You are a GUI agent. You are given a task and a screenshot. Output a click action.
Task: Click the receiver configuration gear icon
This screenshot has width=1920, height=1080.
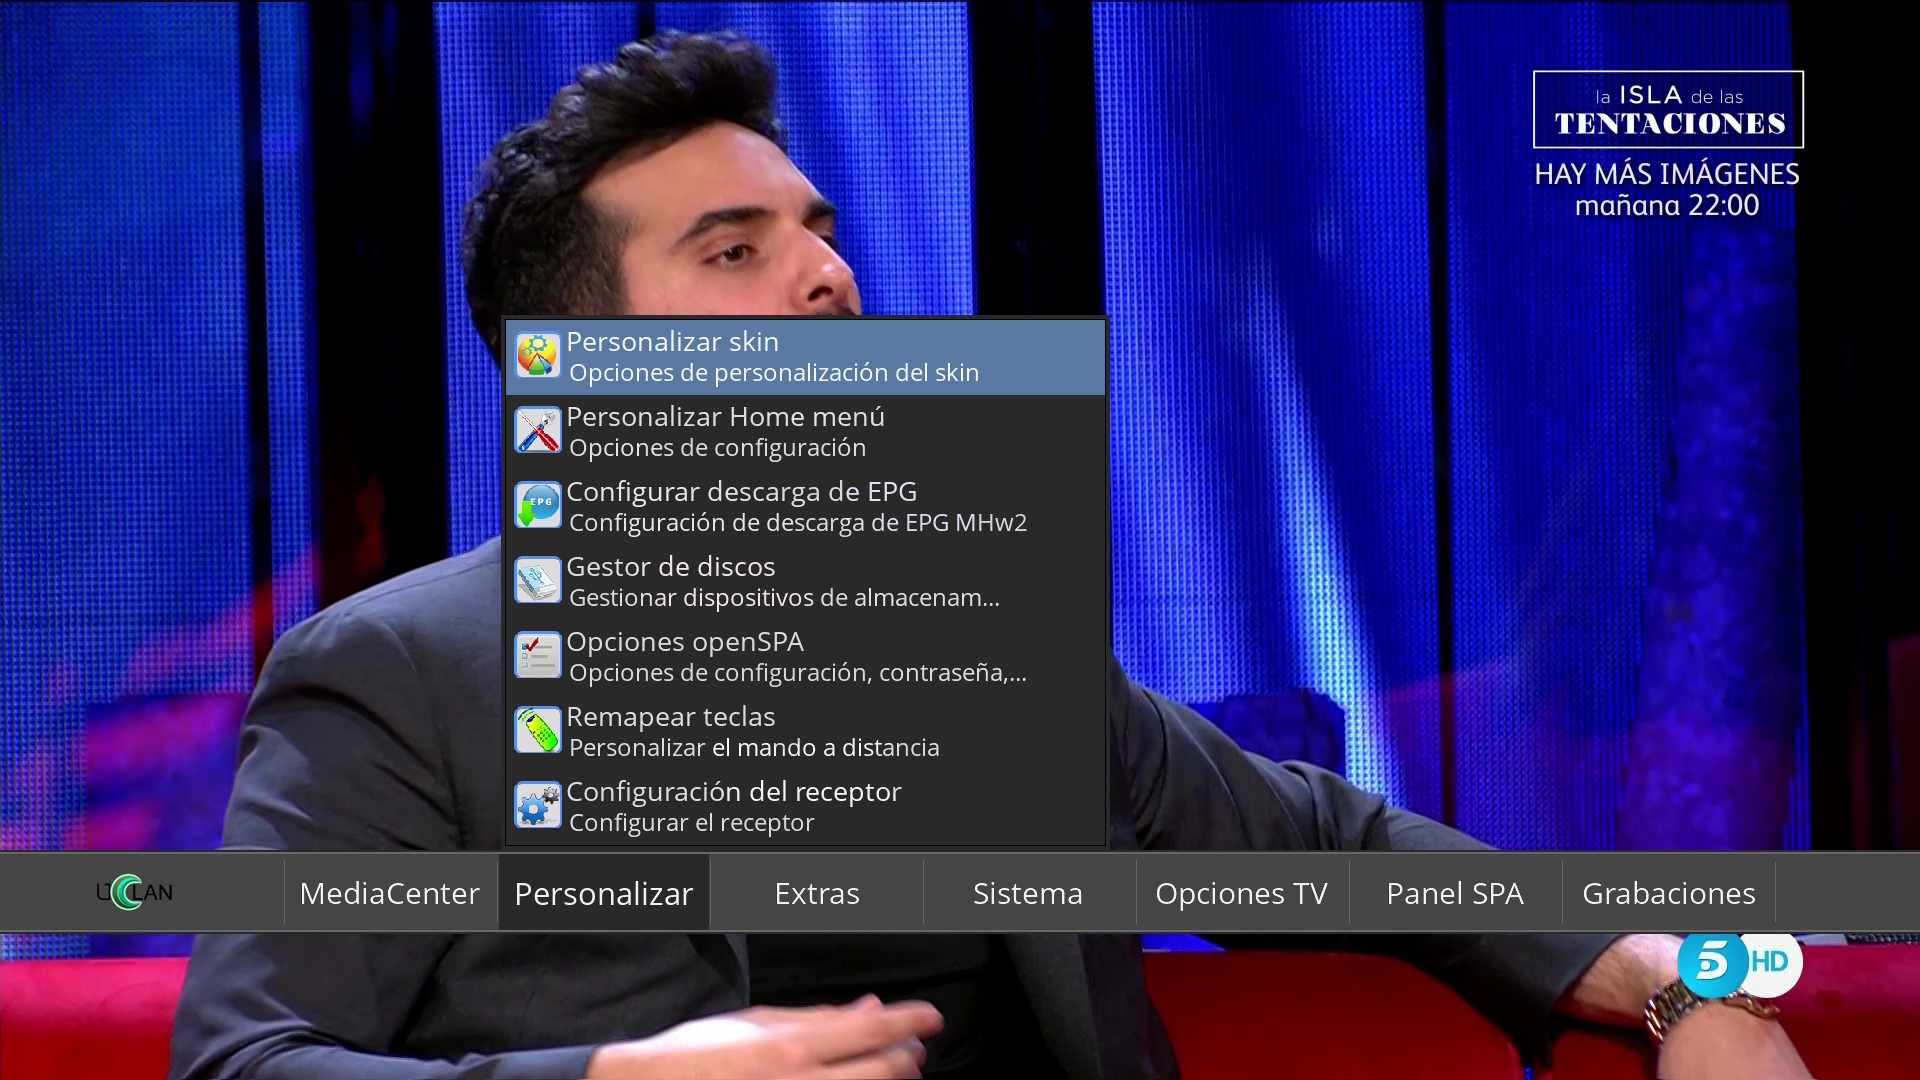537,806
